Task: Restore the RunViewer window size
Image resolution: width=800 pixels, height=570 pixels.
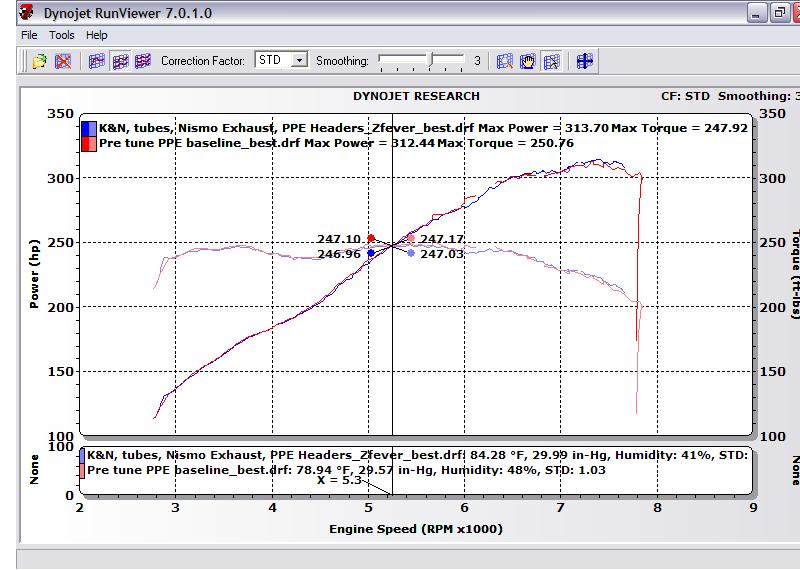Action: (780, 13)
